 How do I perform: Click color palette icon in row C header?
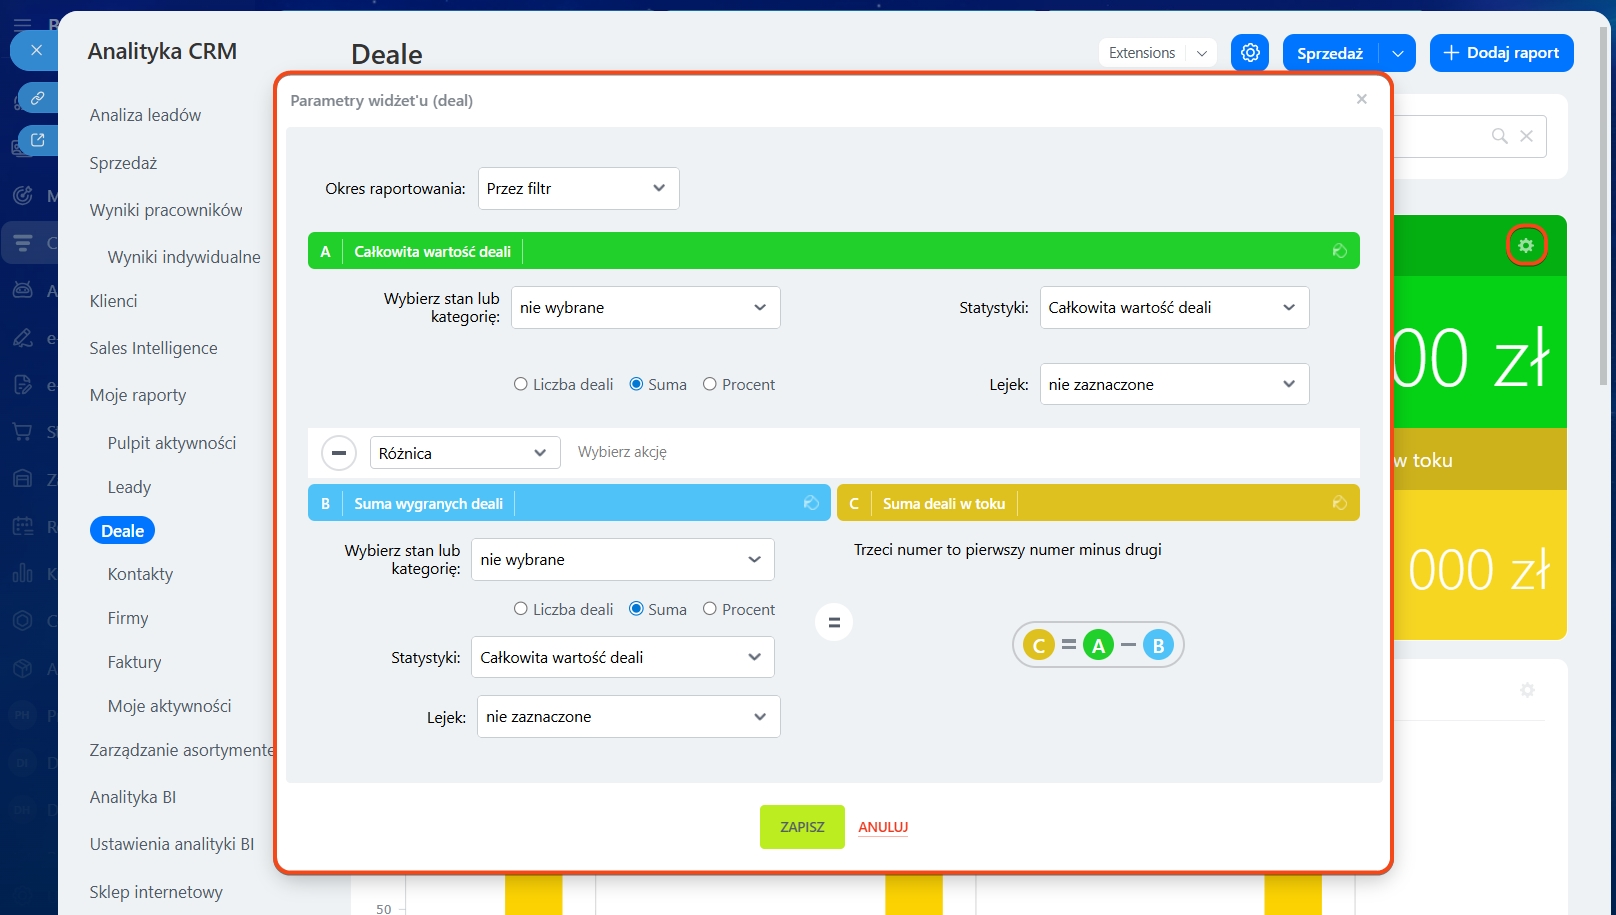[x=1339, y=503]
